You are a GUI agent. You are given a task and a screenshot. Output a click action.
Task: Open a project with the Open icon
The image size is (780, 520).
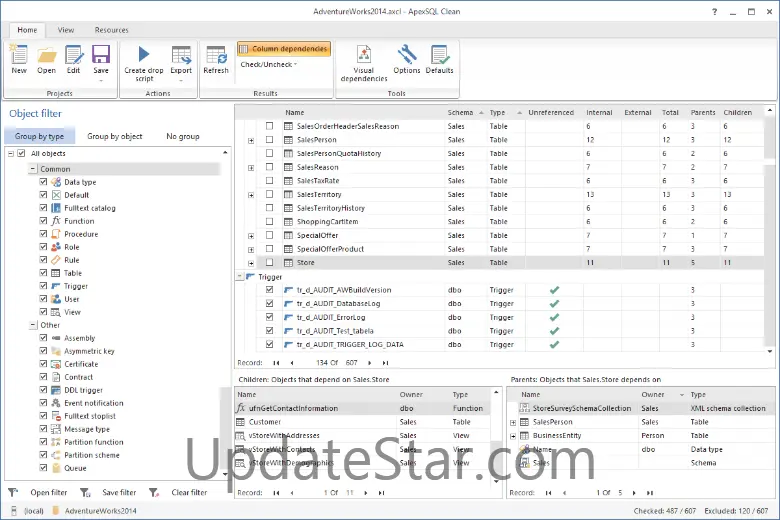[46, 55]
